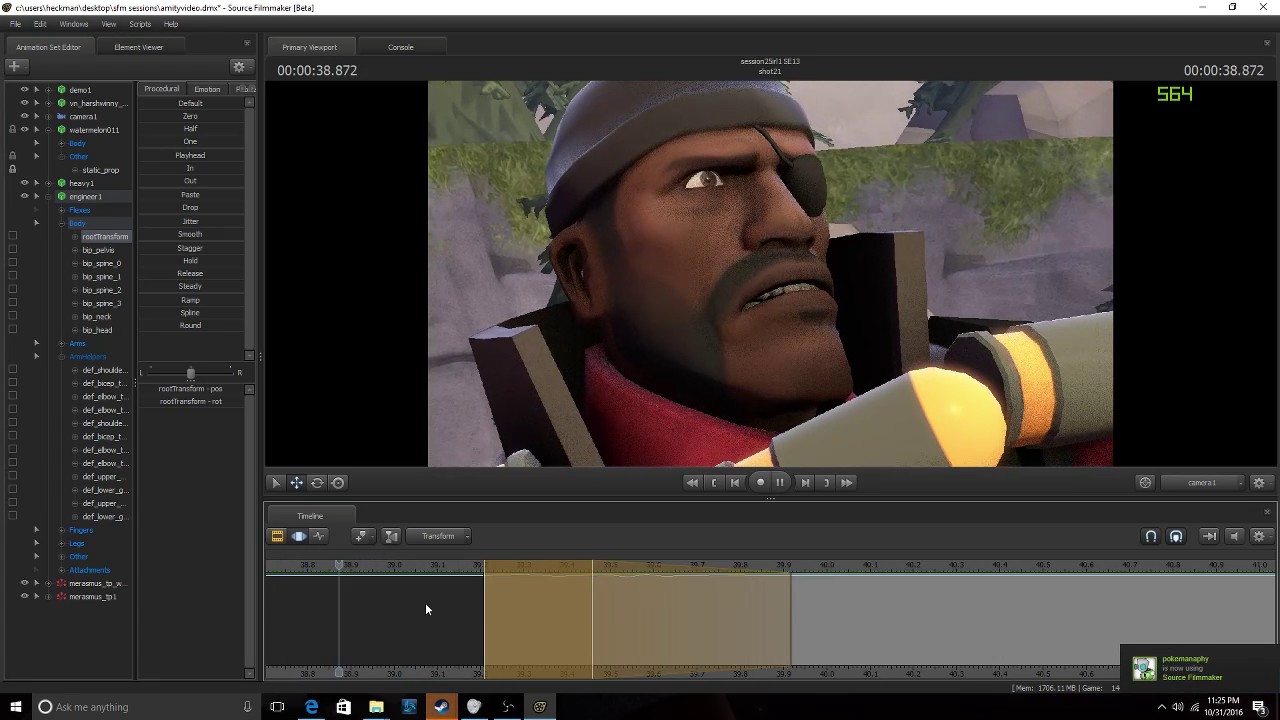1280x720 pixels.
Task: Select rootTransform - pos control
Action: [190, 388]
